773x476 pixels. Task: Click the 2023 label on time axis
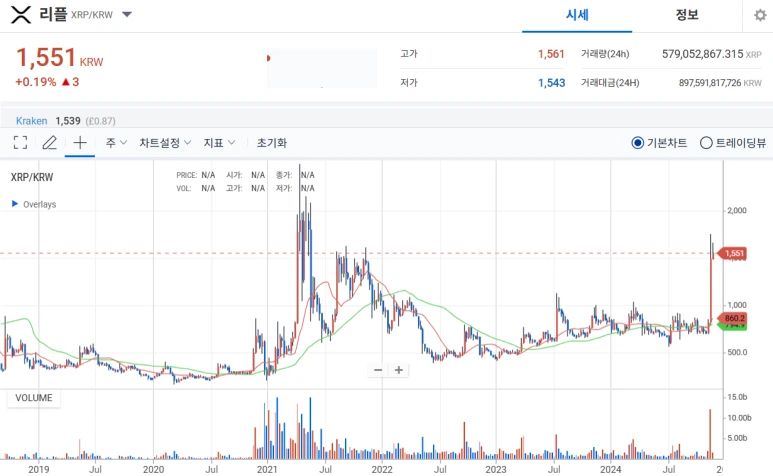click(x=496, y=470)
